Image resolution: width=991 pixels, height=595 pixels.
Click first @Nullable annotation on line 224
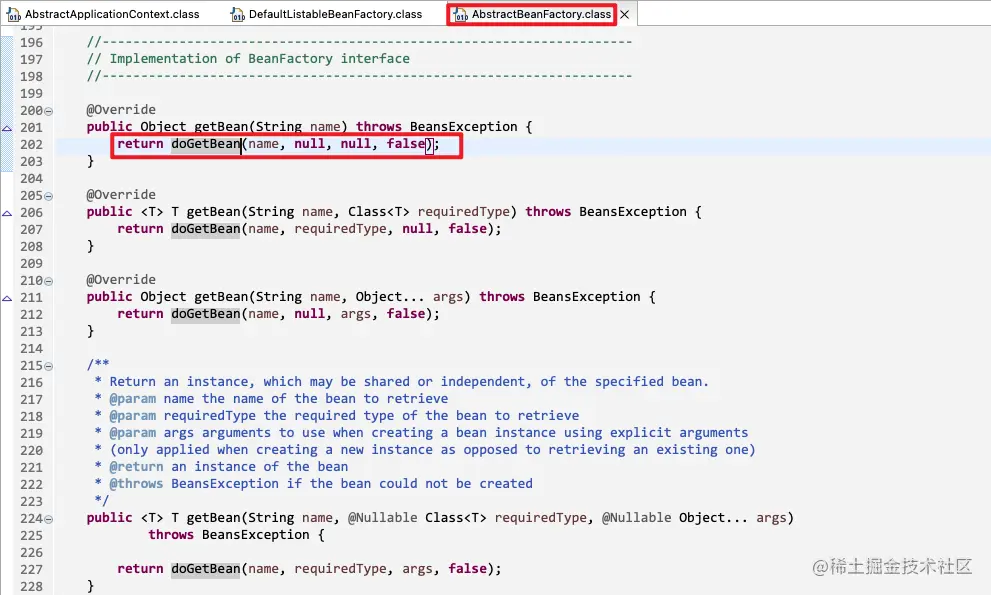point(382,518)
